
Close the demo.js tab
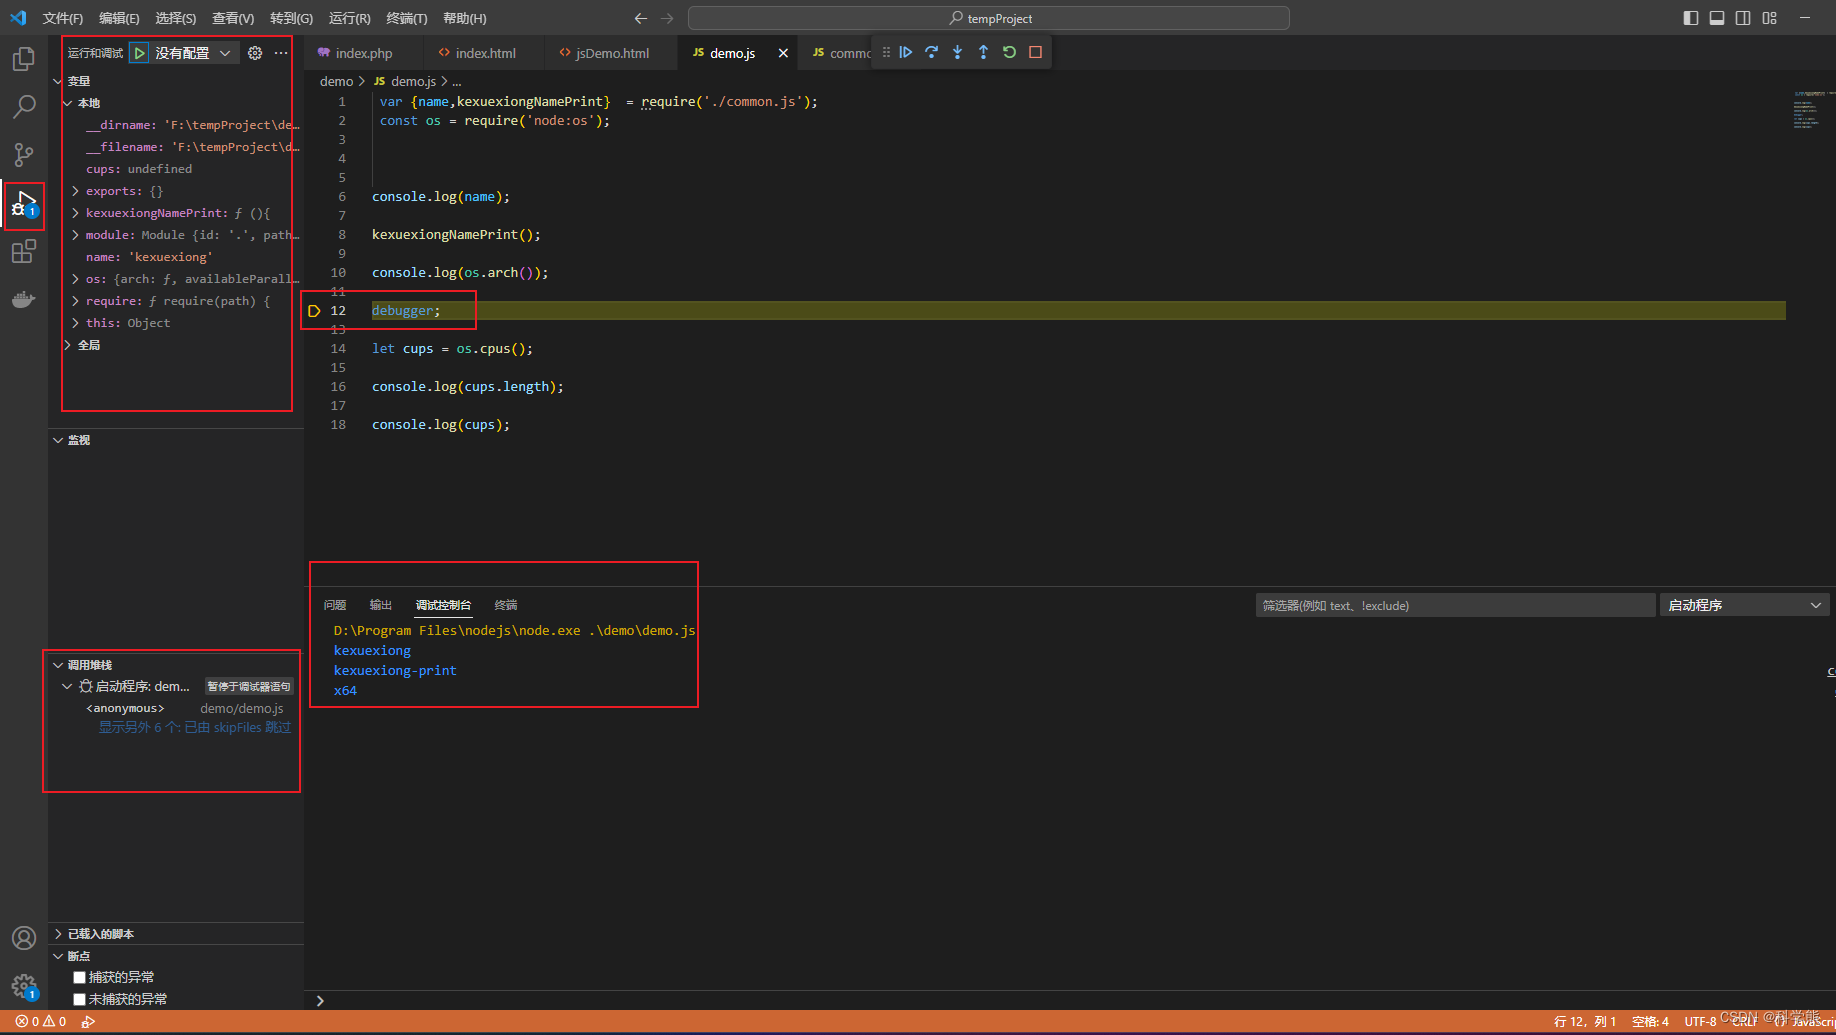point(783,53)
